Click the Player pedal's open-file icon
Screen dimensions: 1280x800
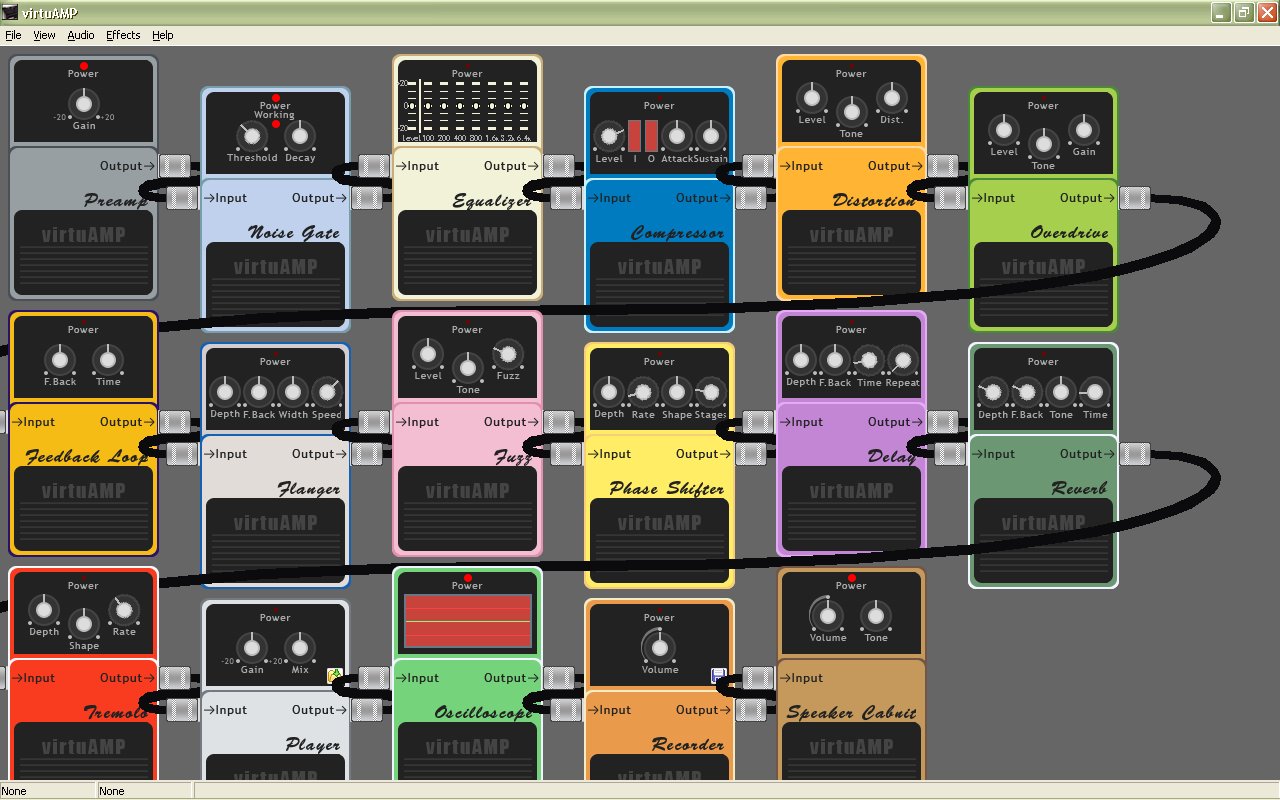click(x=335, y=676)
